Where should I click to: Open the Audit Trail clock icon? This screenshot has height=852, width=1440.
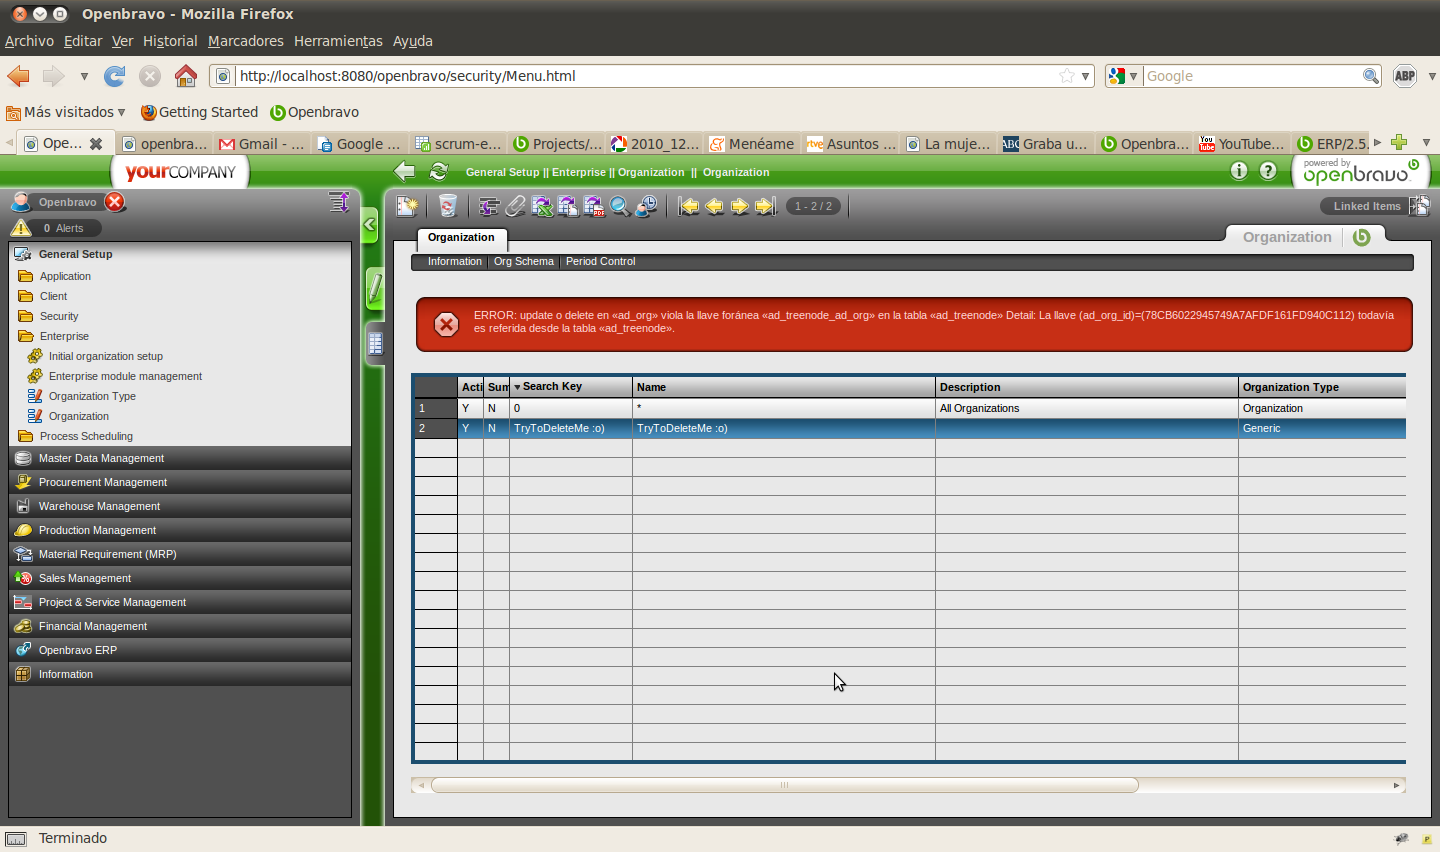[647, 206]
